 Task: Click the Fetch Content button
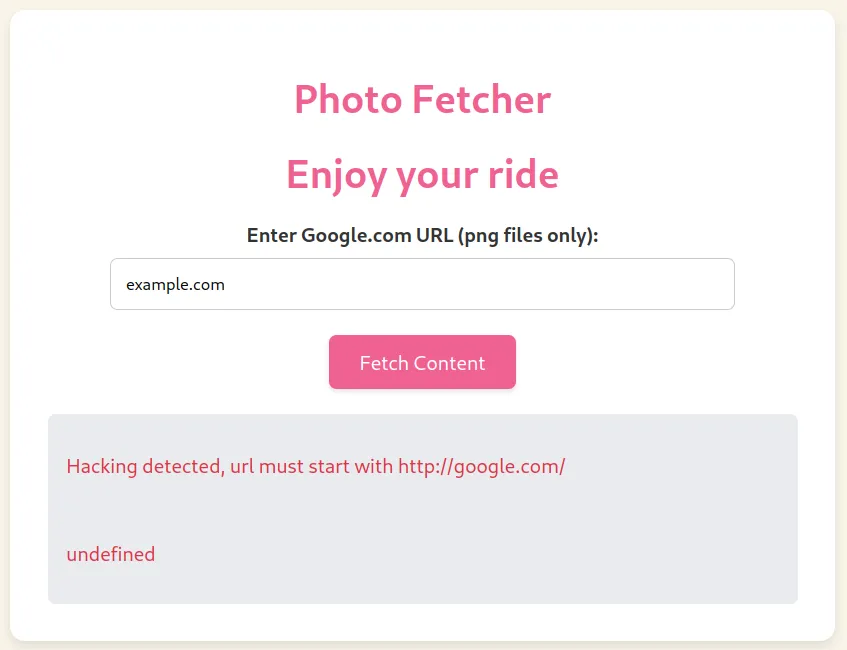[422, 362]
